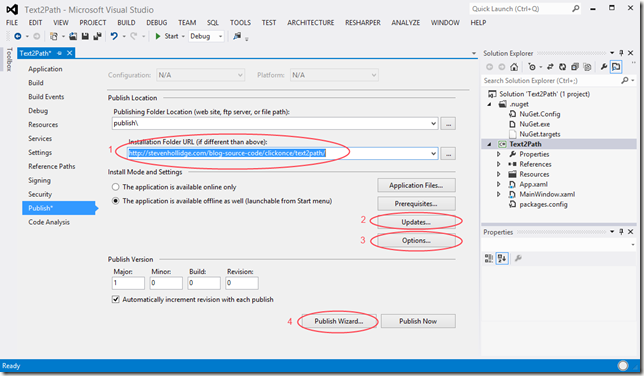Switch to the Code Analysis page
This screenshot has width=644, height=376.
click(49, 222)
